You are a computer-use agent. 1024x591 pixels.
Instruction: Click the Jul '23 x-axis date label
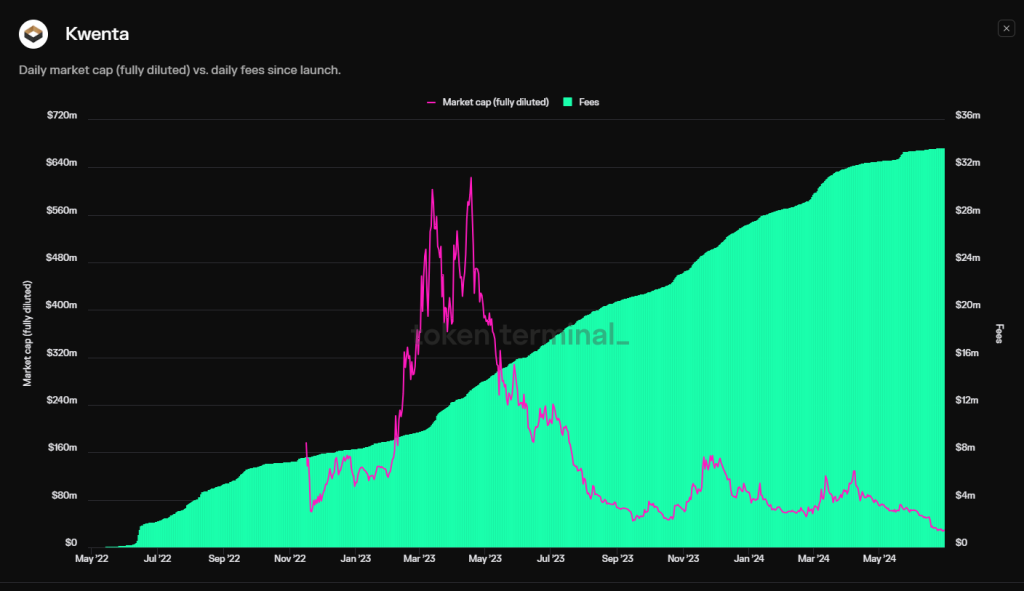tap(551, 559)
